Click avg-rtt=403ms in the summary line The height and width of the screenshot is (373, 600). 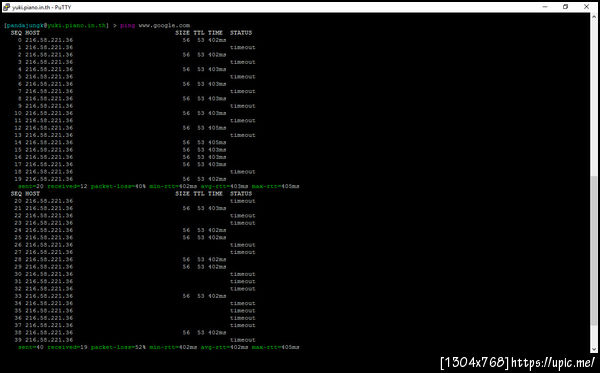tap(224, 186)
